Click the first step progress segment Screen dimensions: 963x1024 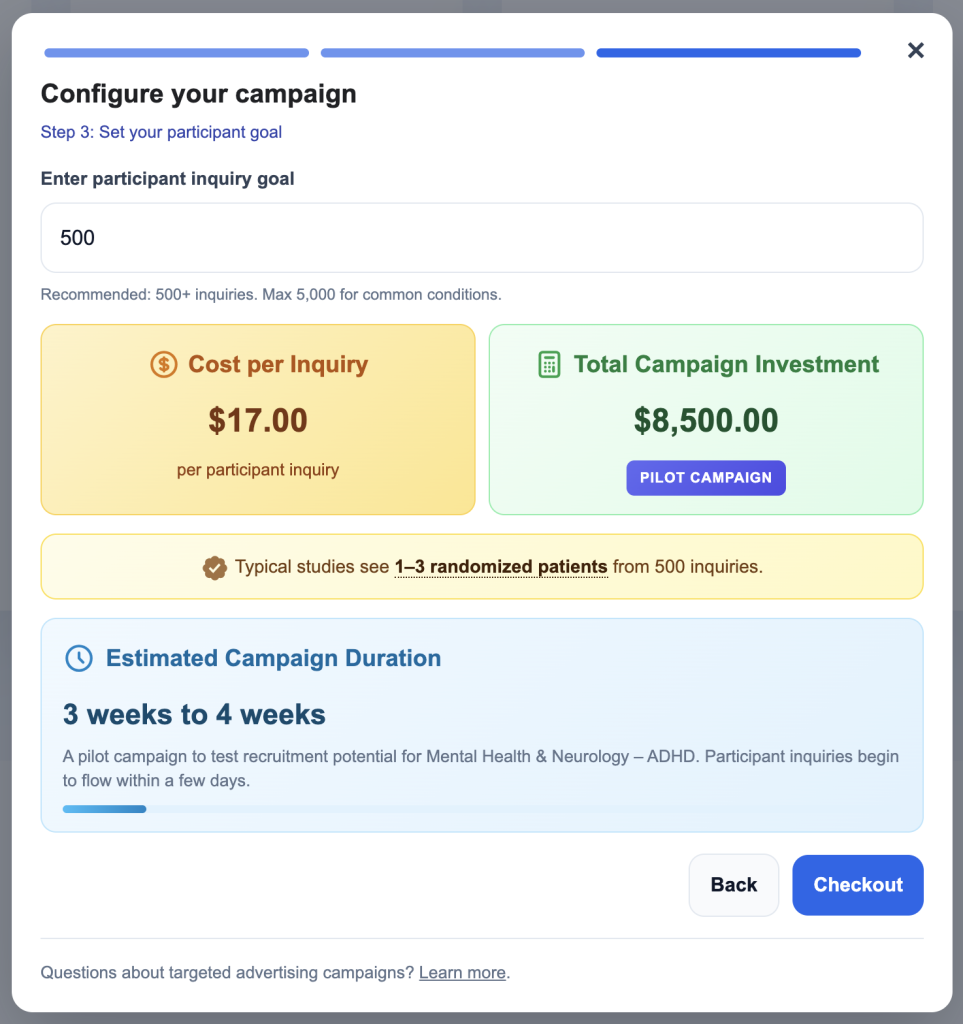point(176,52)
